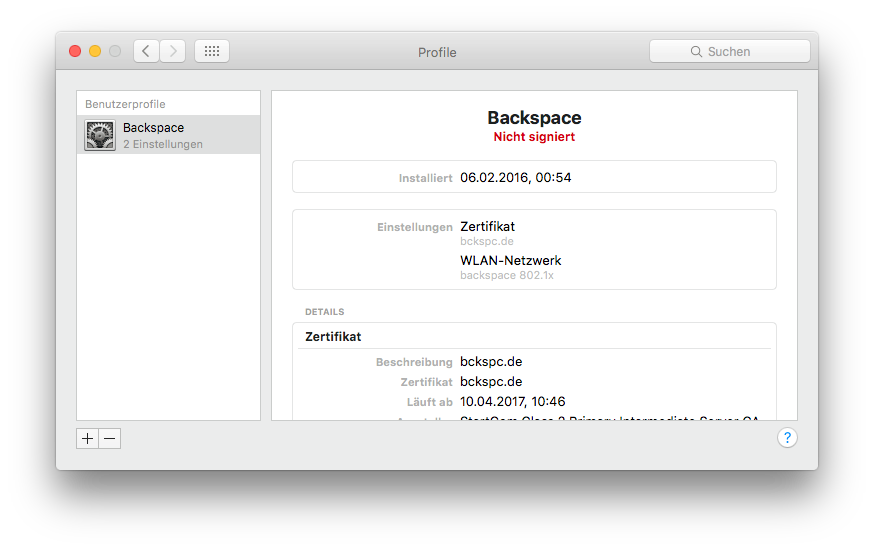
Task: Minimize the window with the yellow button
Action: (95, 51)
